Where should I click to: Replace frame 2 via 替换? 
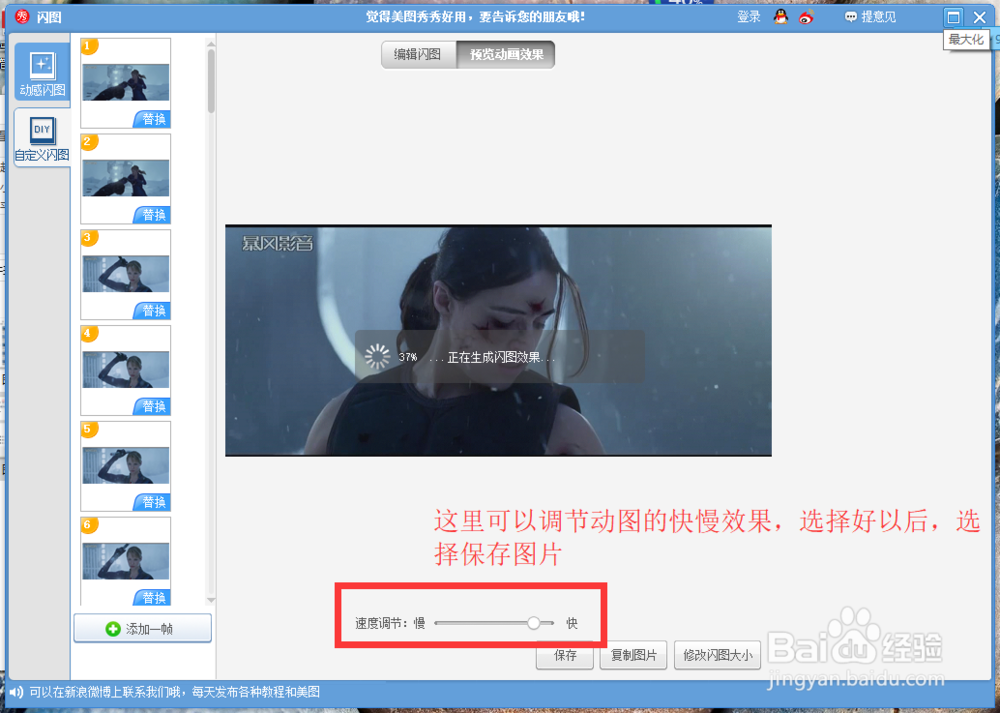[153, 215]
